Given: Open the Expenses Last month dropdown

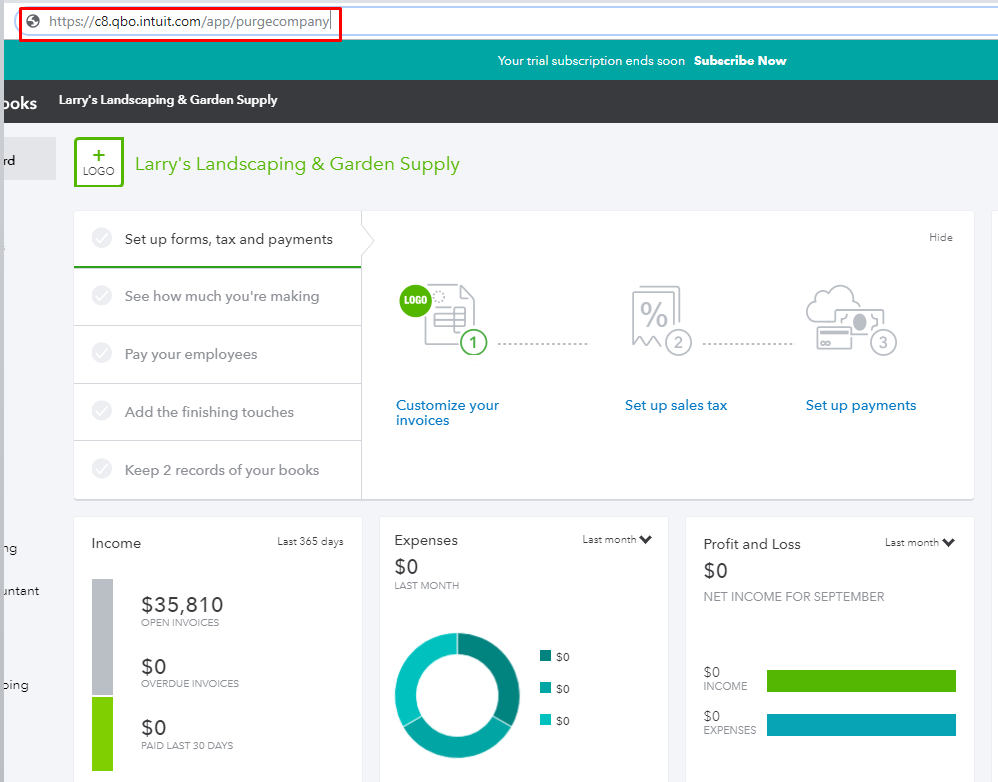Looking at the screenshot, I should [x=617, y=540].
